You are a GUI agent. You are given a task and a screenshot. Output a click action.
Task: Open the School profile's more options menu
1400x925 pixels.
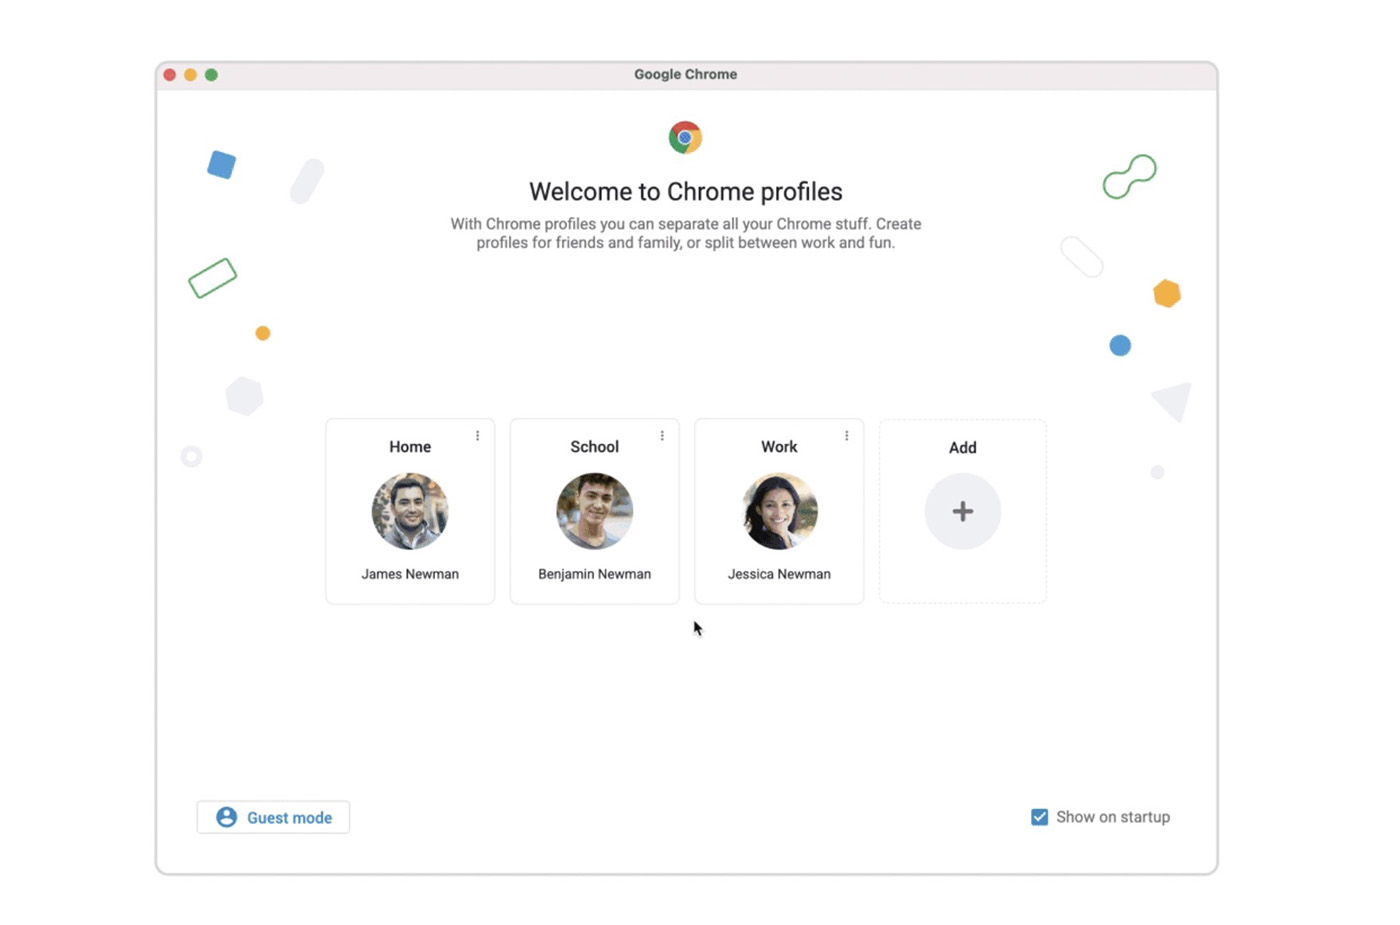pyautogui.click(x=662, y=436)
